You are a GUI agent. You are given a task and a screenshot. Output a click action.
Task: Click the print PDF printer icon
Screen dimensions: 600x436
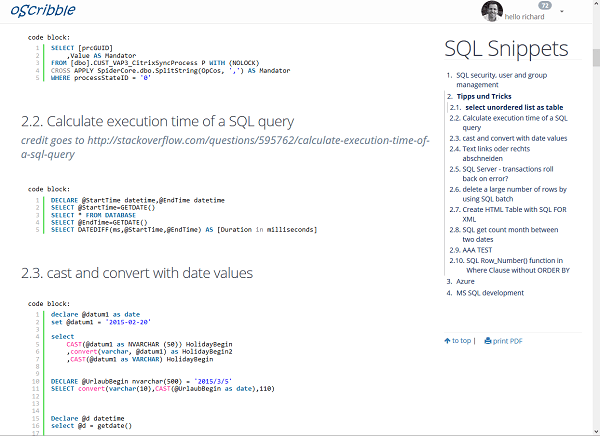(x=488, y=341)
